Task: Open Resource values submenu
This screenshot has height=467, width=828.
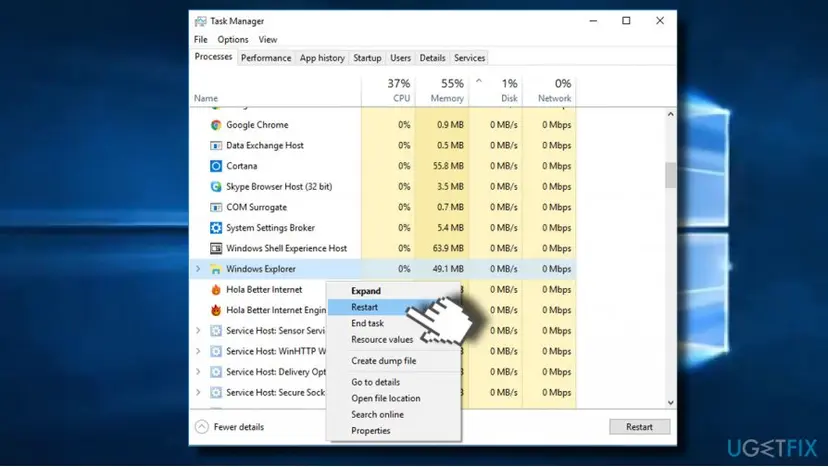Action: point(394,340)
